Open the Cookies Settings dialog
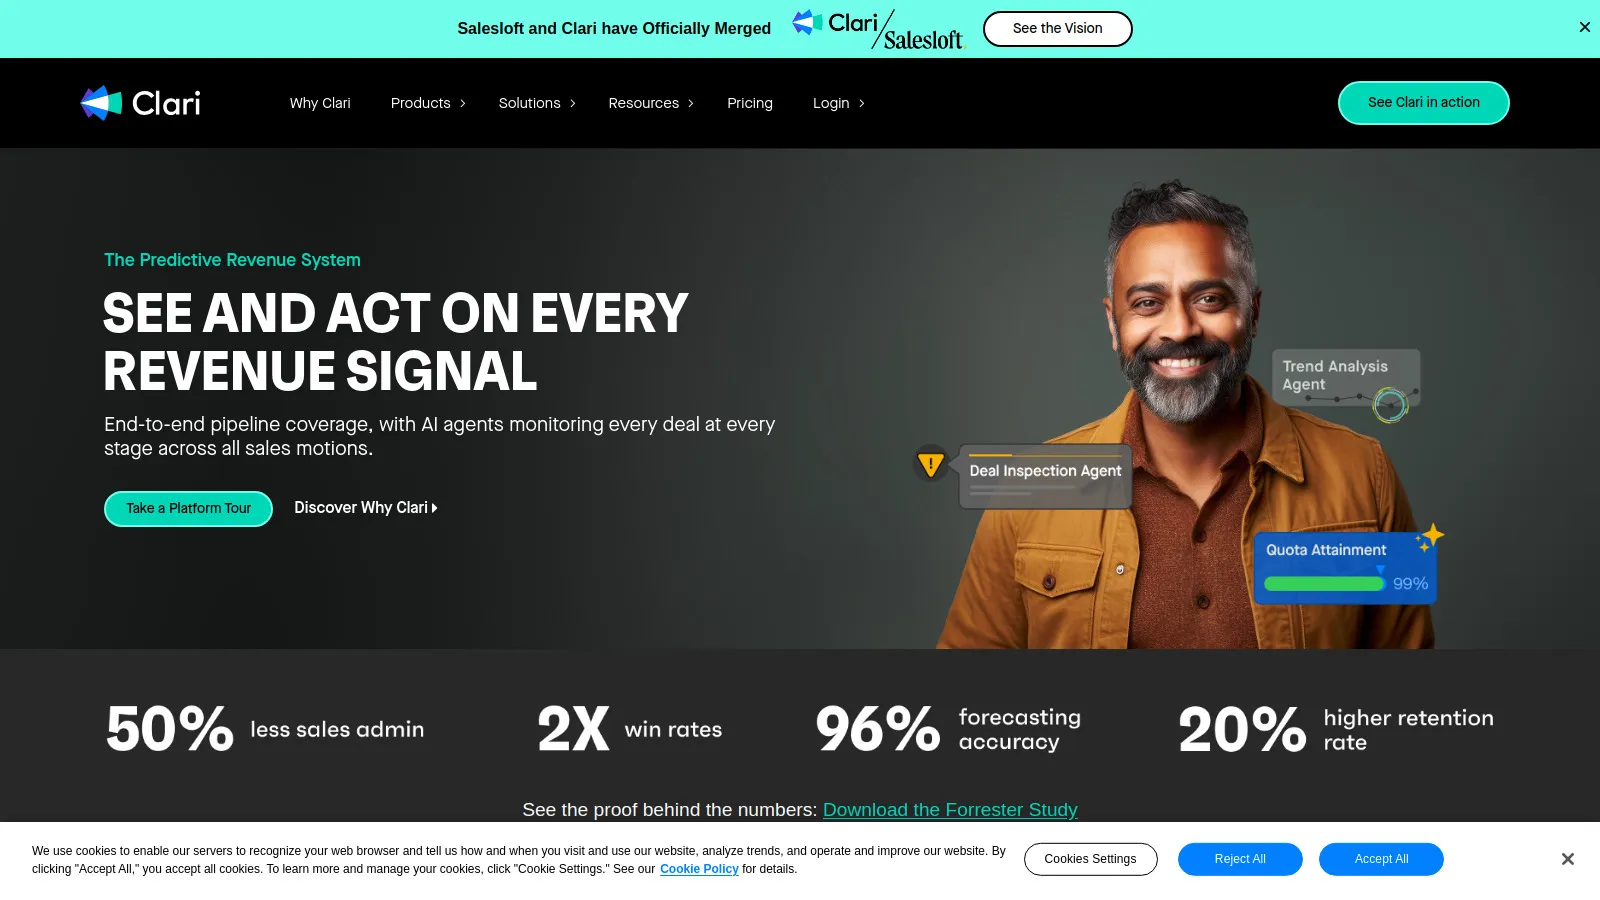This screenshot has width=1600, height=900. 1090,859
